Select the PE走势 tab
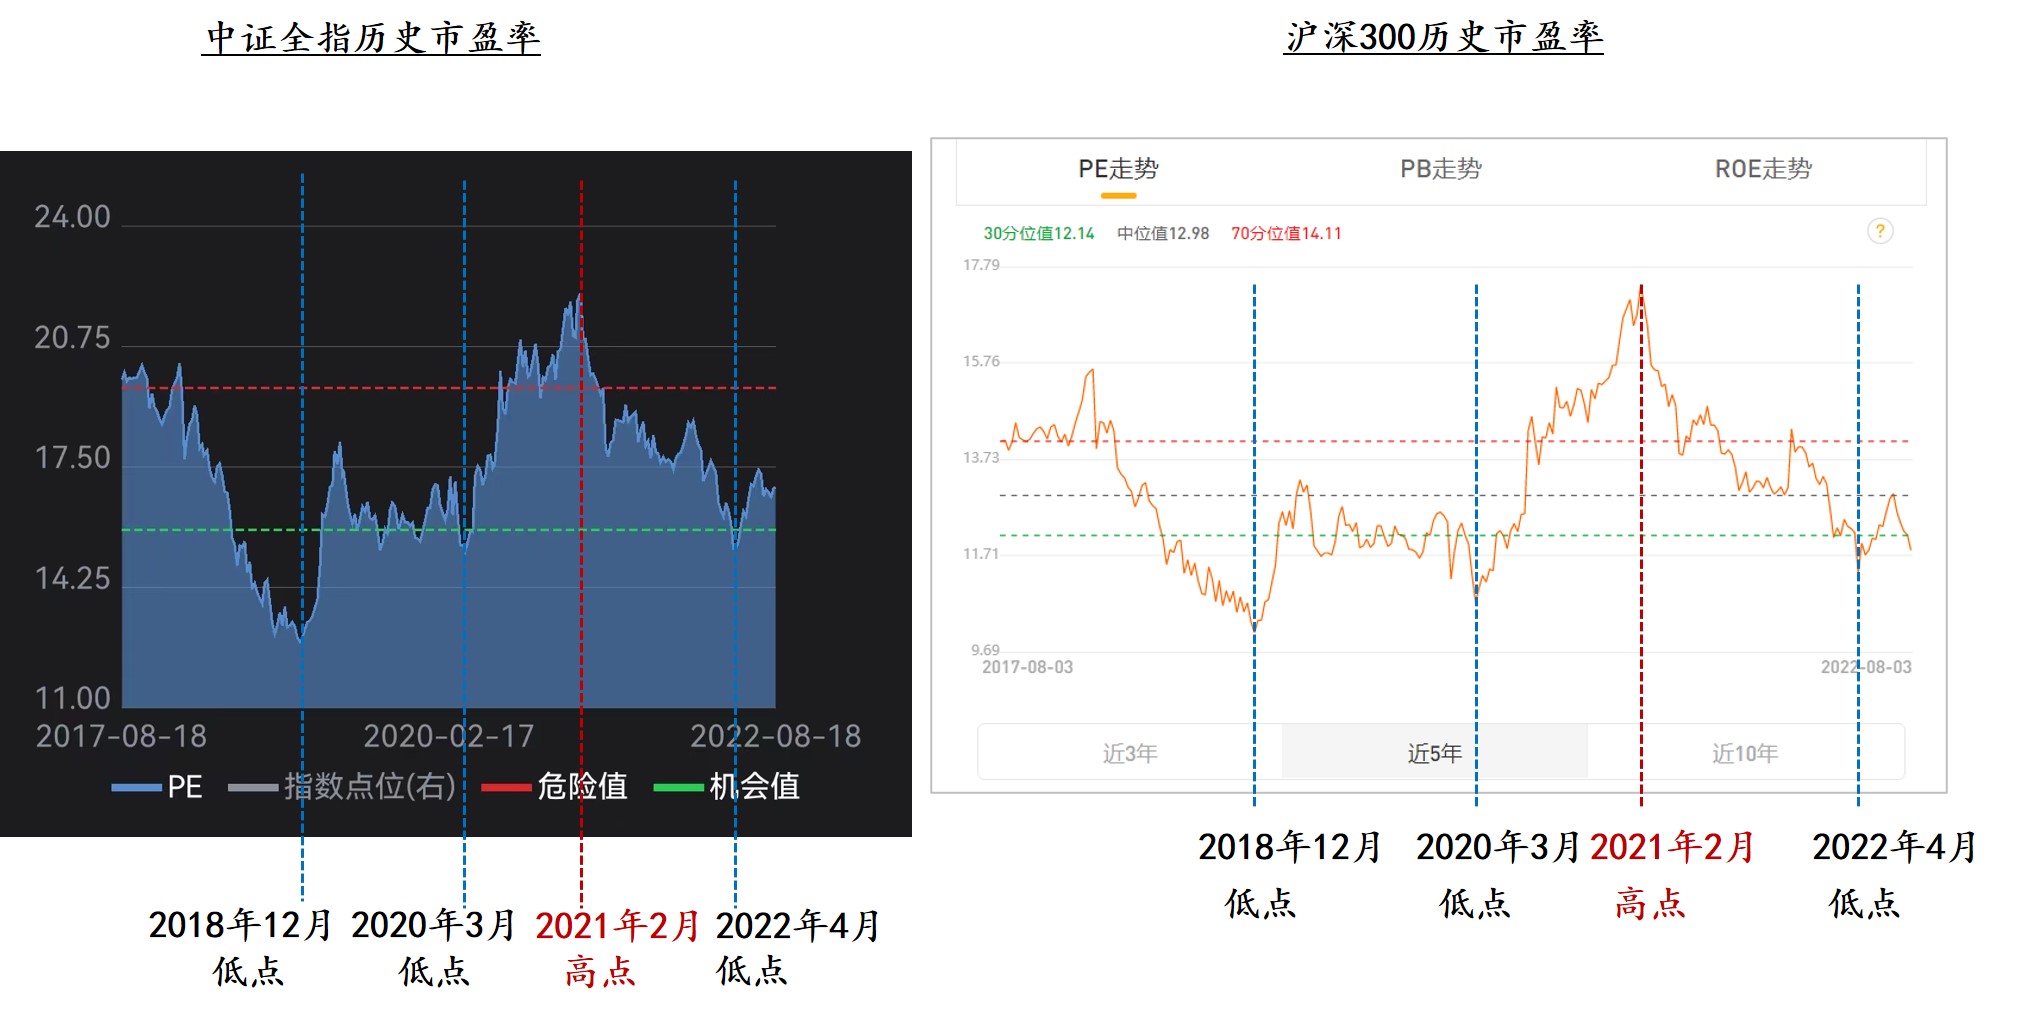2033x1014 pixels. click(1118, 169)
